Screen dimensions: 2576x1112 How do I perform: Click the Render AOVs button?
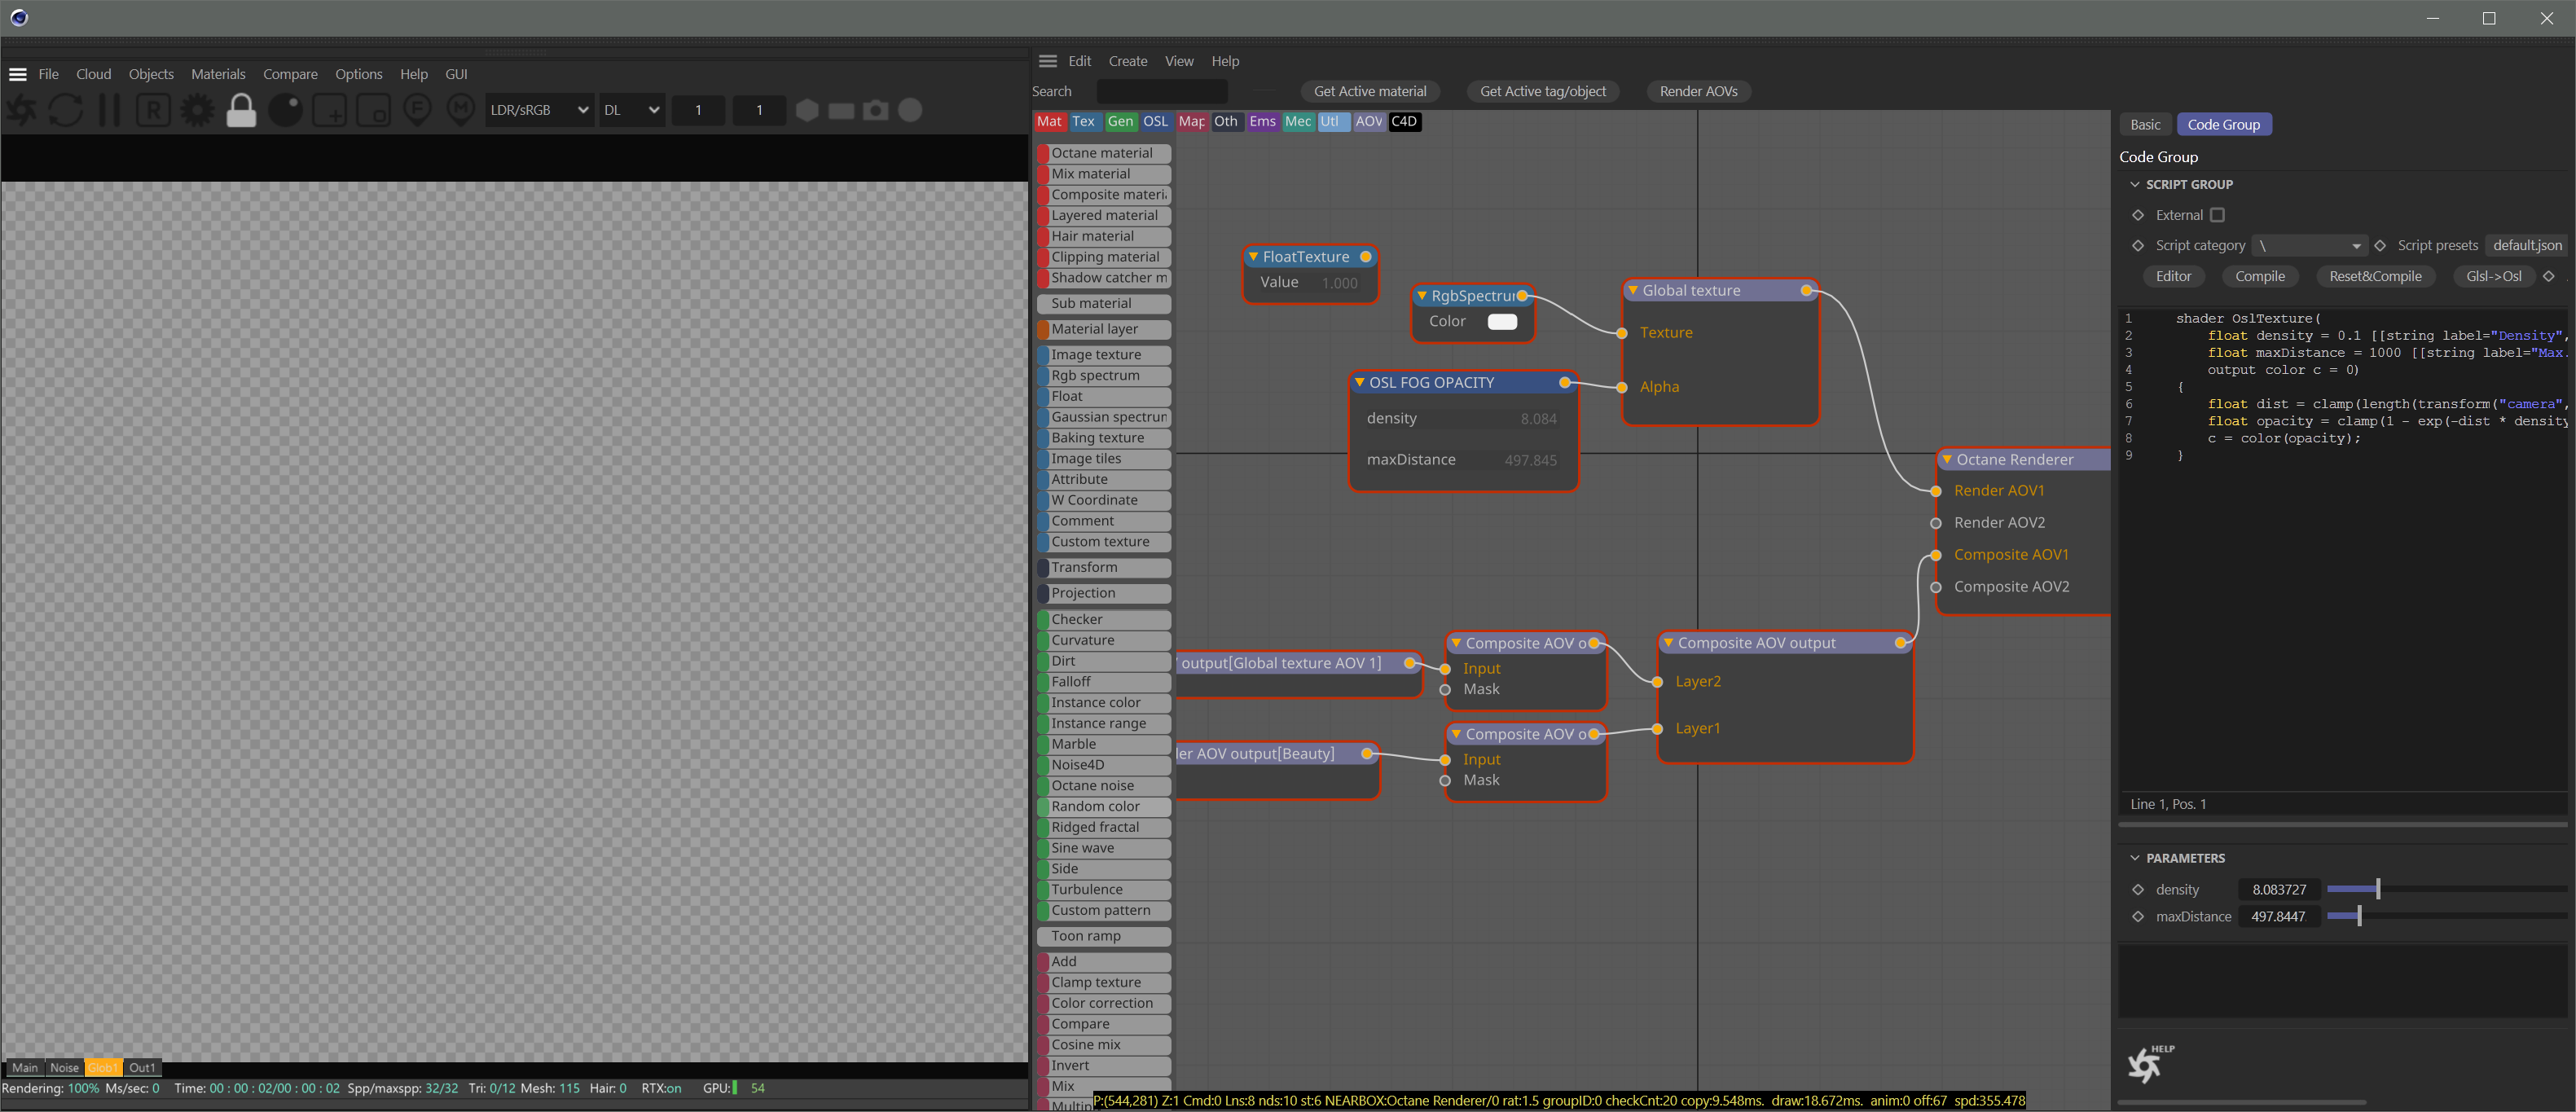(1697, 91)
